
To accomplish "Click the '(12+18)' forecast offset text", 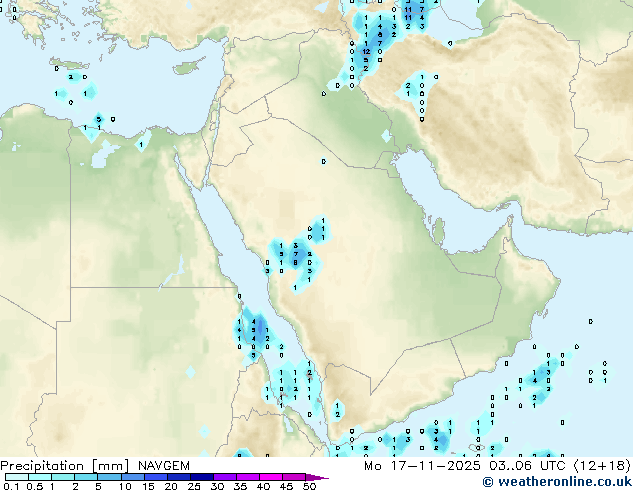I will (602, 466).
